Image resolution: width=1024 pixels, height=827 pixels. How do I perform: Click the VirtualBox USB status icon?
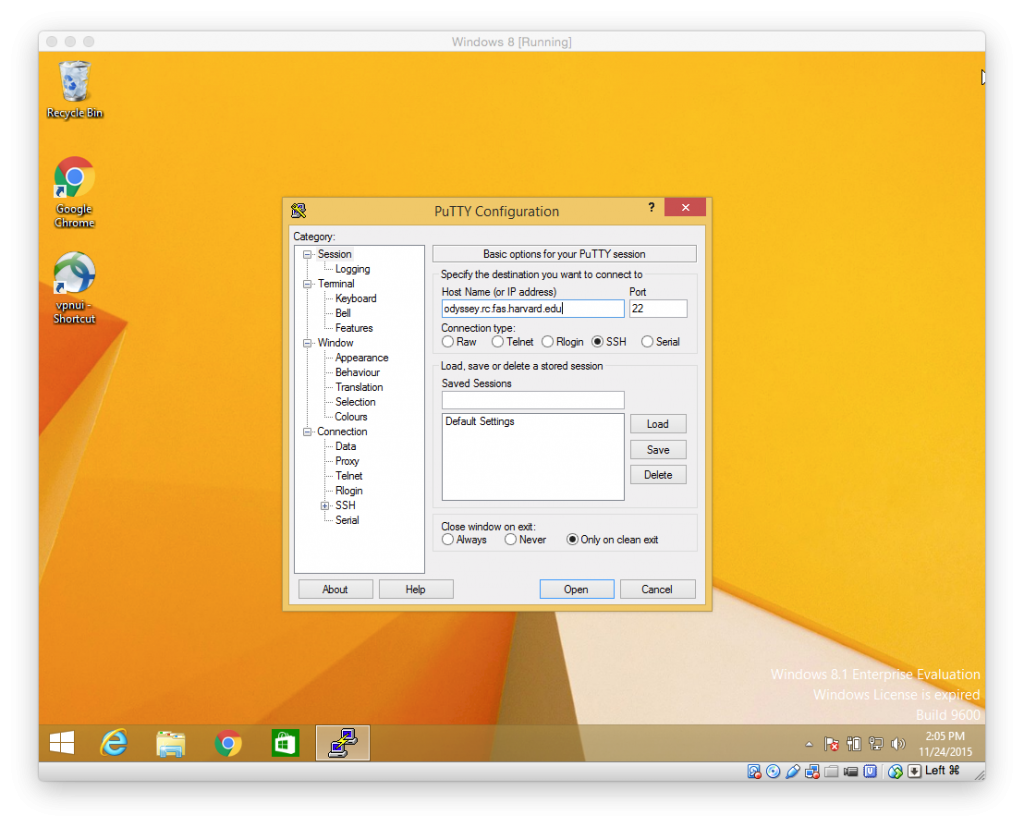coord(793,772)
